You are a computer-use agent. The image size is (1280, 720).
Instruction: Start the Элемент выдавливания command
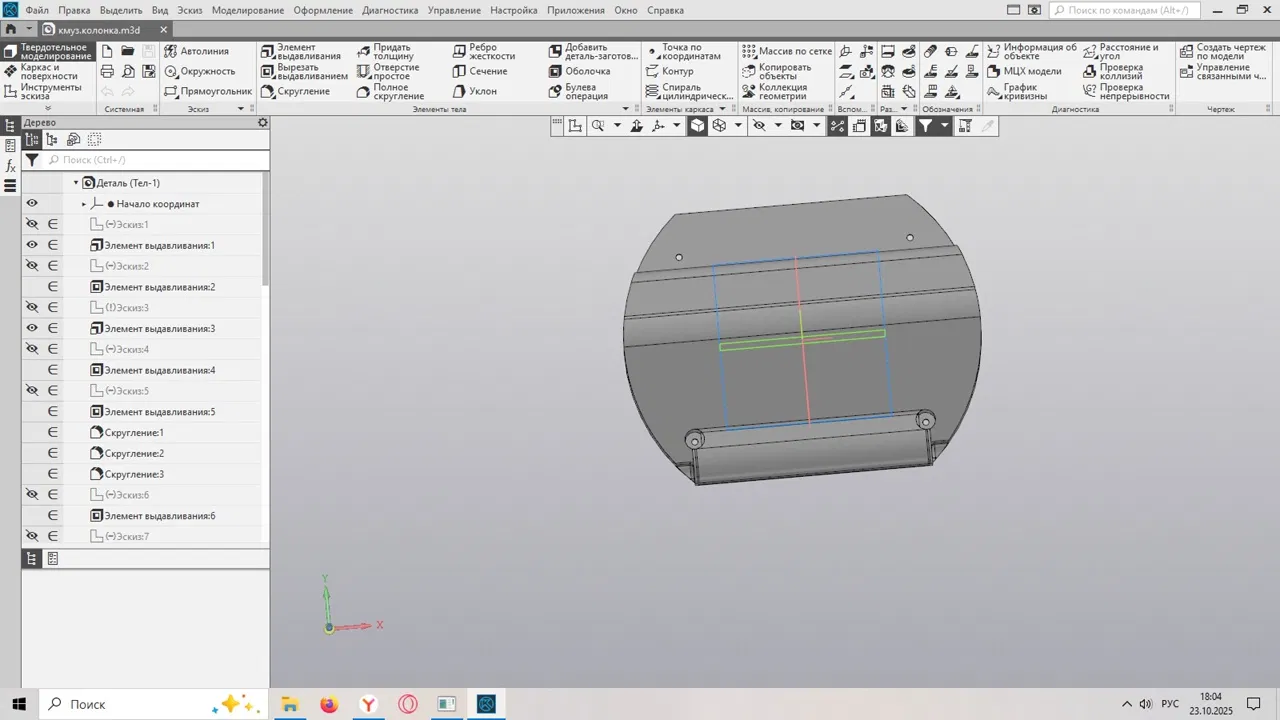[301, 52]
